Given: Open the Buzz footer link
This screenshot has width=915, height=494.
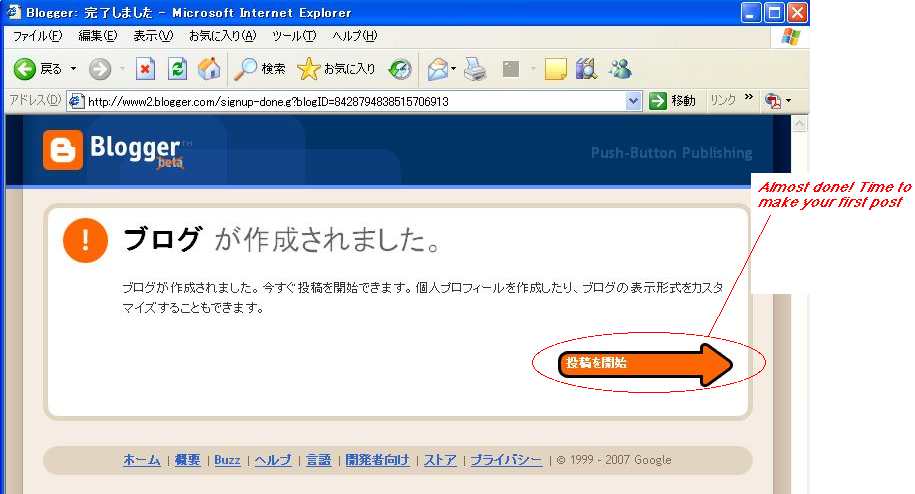Looking at the screenshot, I should [227, 460].
